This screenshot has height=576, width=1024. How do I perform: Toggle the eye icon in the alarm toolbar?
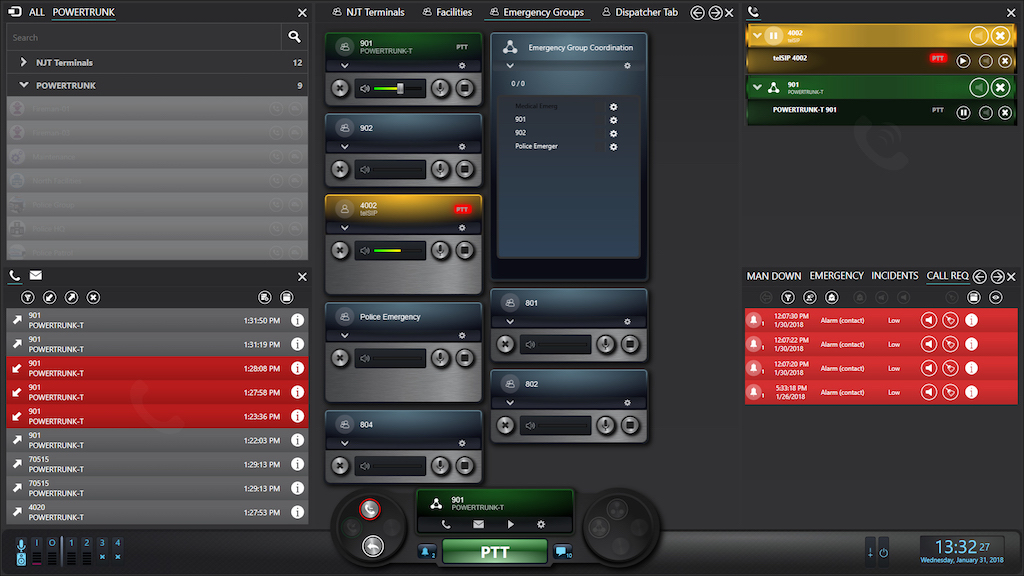point(996,297)
